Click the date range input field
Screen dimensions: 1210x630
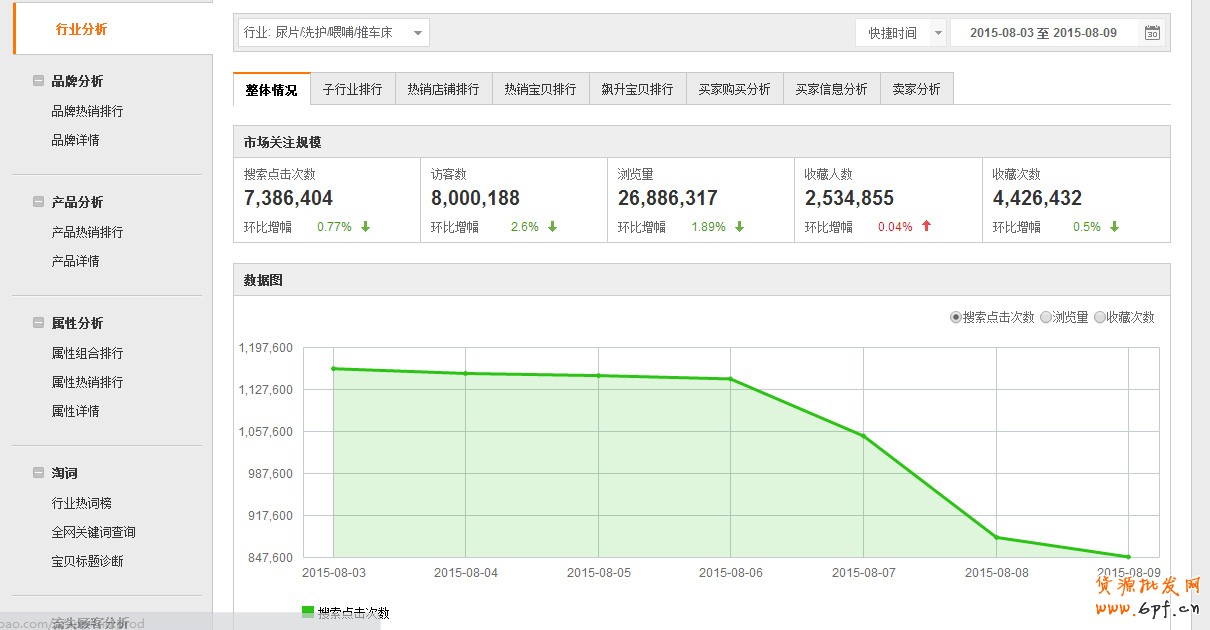coord(1043,33)
